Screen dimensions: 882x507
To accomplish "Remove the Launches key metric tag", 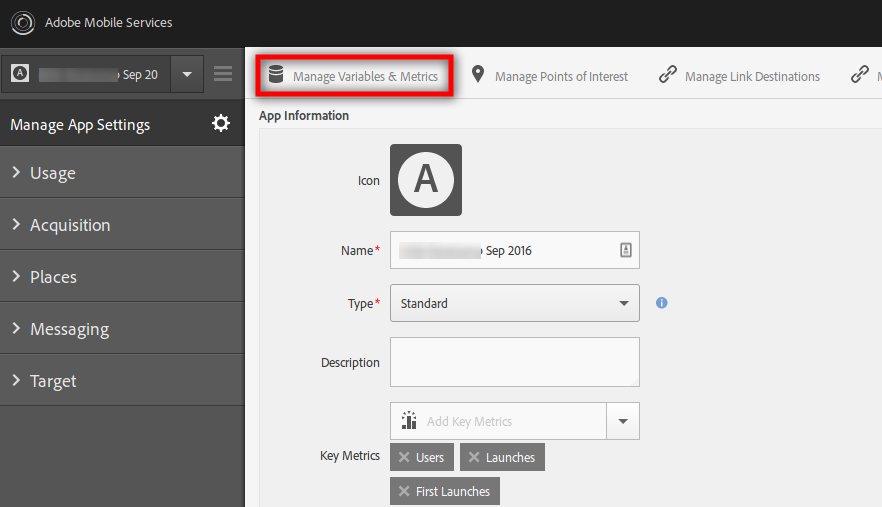I will 474,457.
